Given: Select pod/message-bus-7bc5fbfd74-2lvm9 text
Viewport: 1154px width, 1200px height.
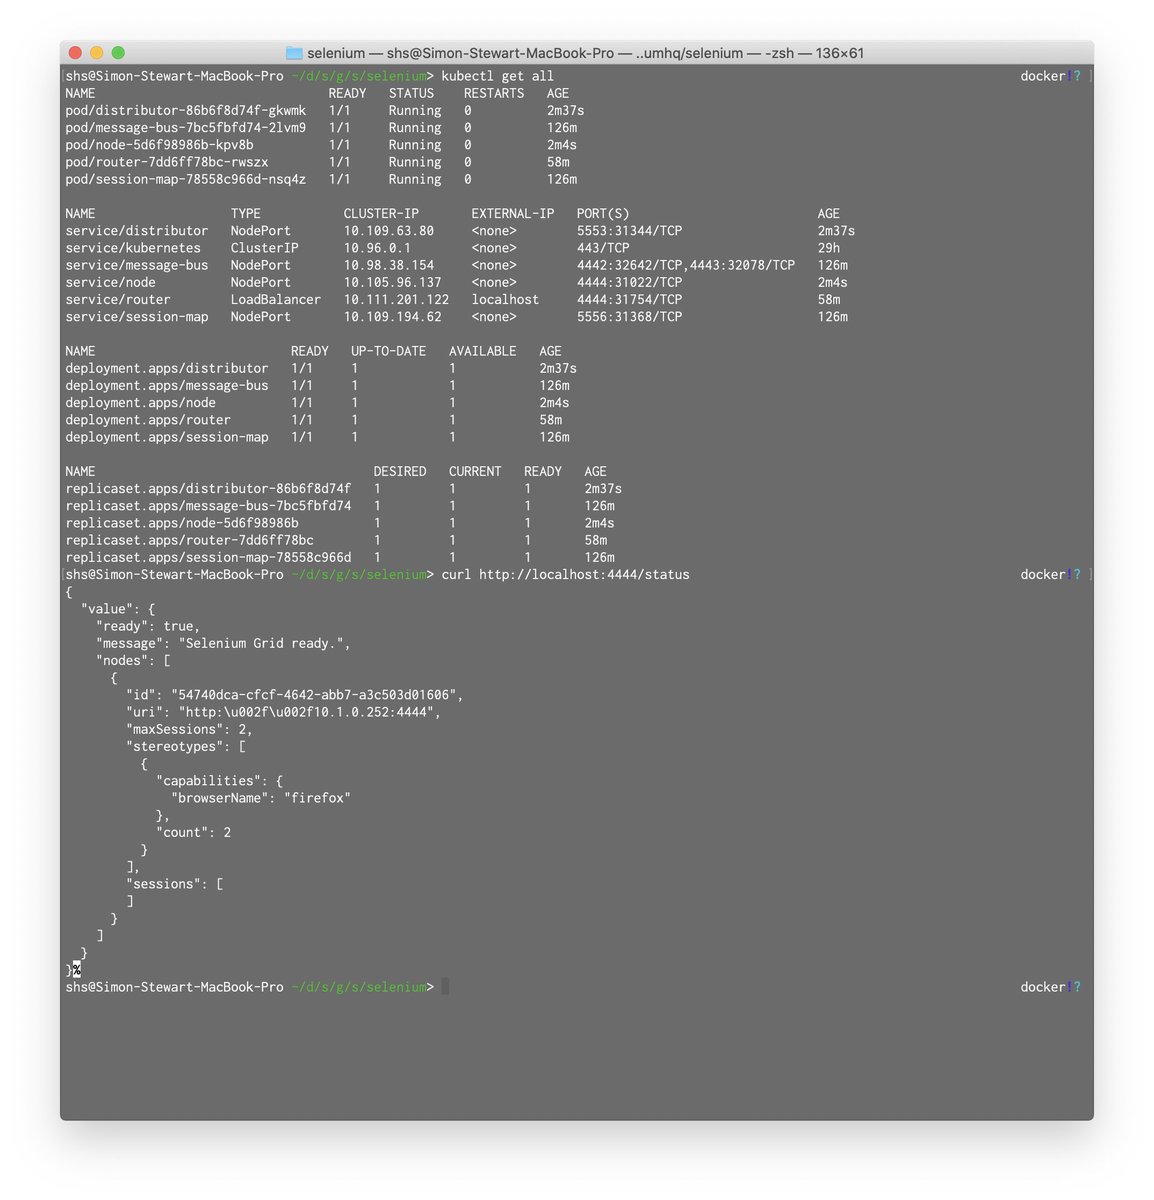Looking at the screenshot, I should pyautogui.click(x=186, y=128).
